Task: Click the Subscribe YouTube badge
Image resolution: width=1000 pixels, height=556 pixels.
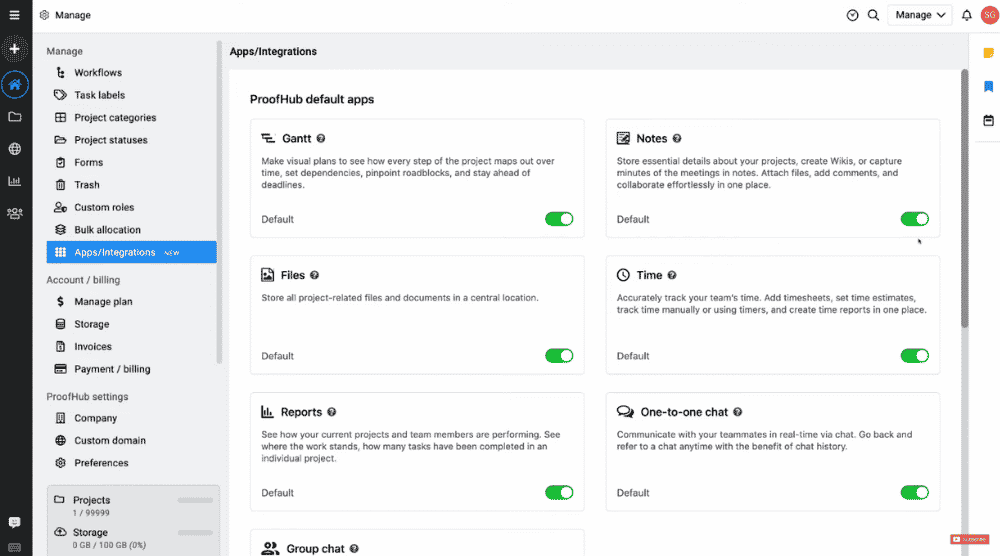Action: click(x=969, y=539)
